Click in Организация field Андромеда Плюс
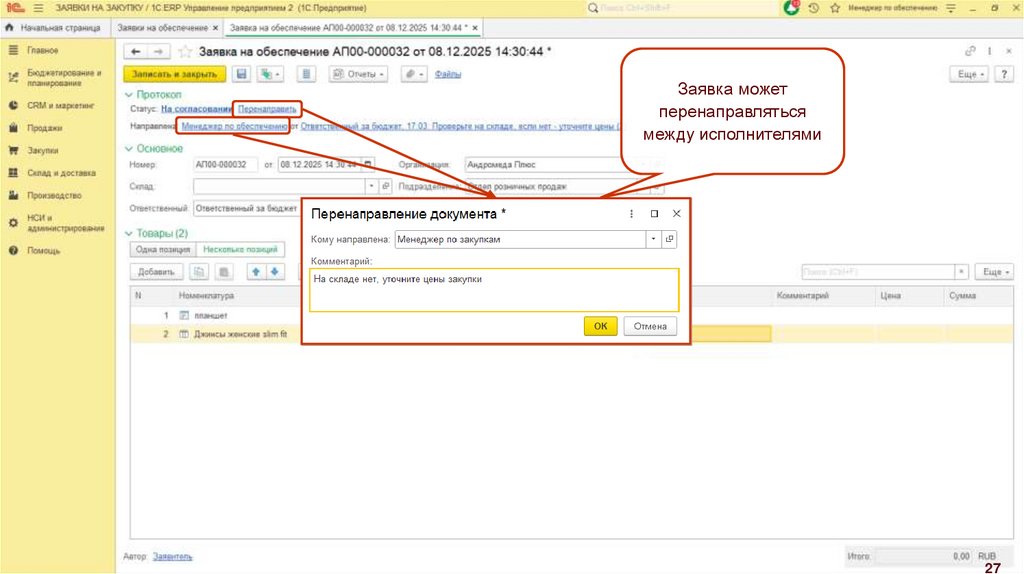The height and width of the screenshot is (574, 1024). [x=549, y=165]
